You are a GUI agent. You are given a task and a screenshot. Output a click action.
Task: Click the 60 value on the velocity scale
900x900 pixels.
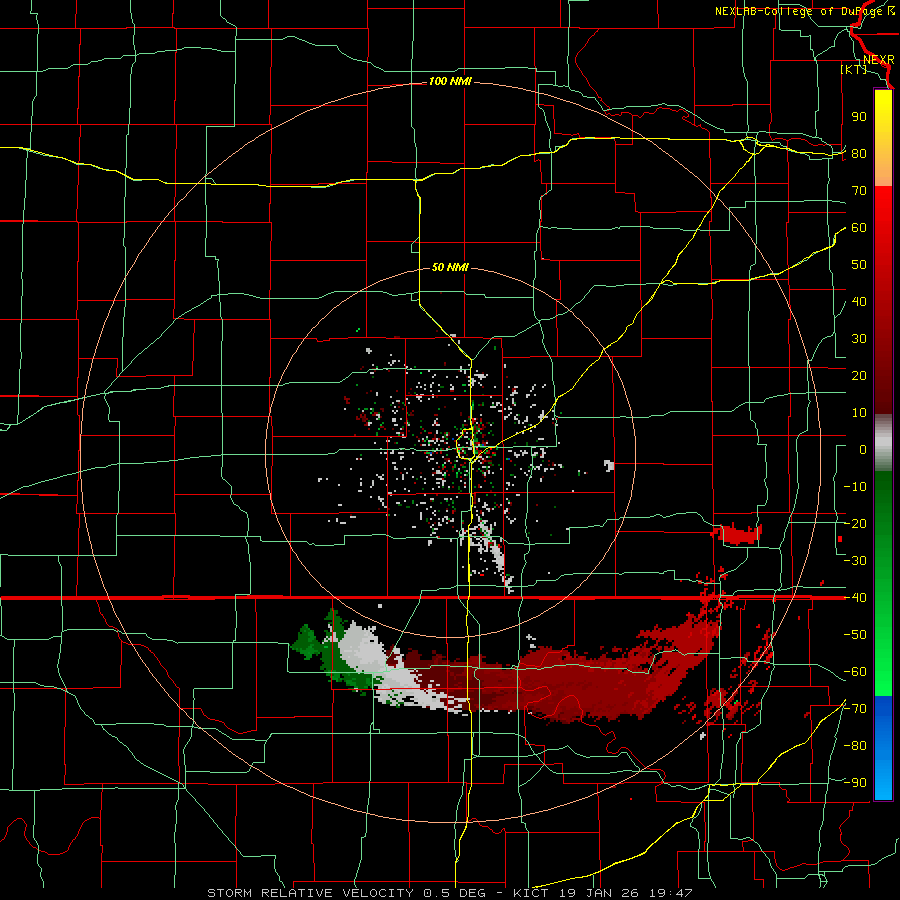pyautogui.click(x=859, y=228)
